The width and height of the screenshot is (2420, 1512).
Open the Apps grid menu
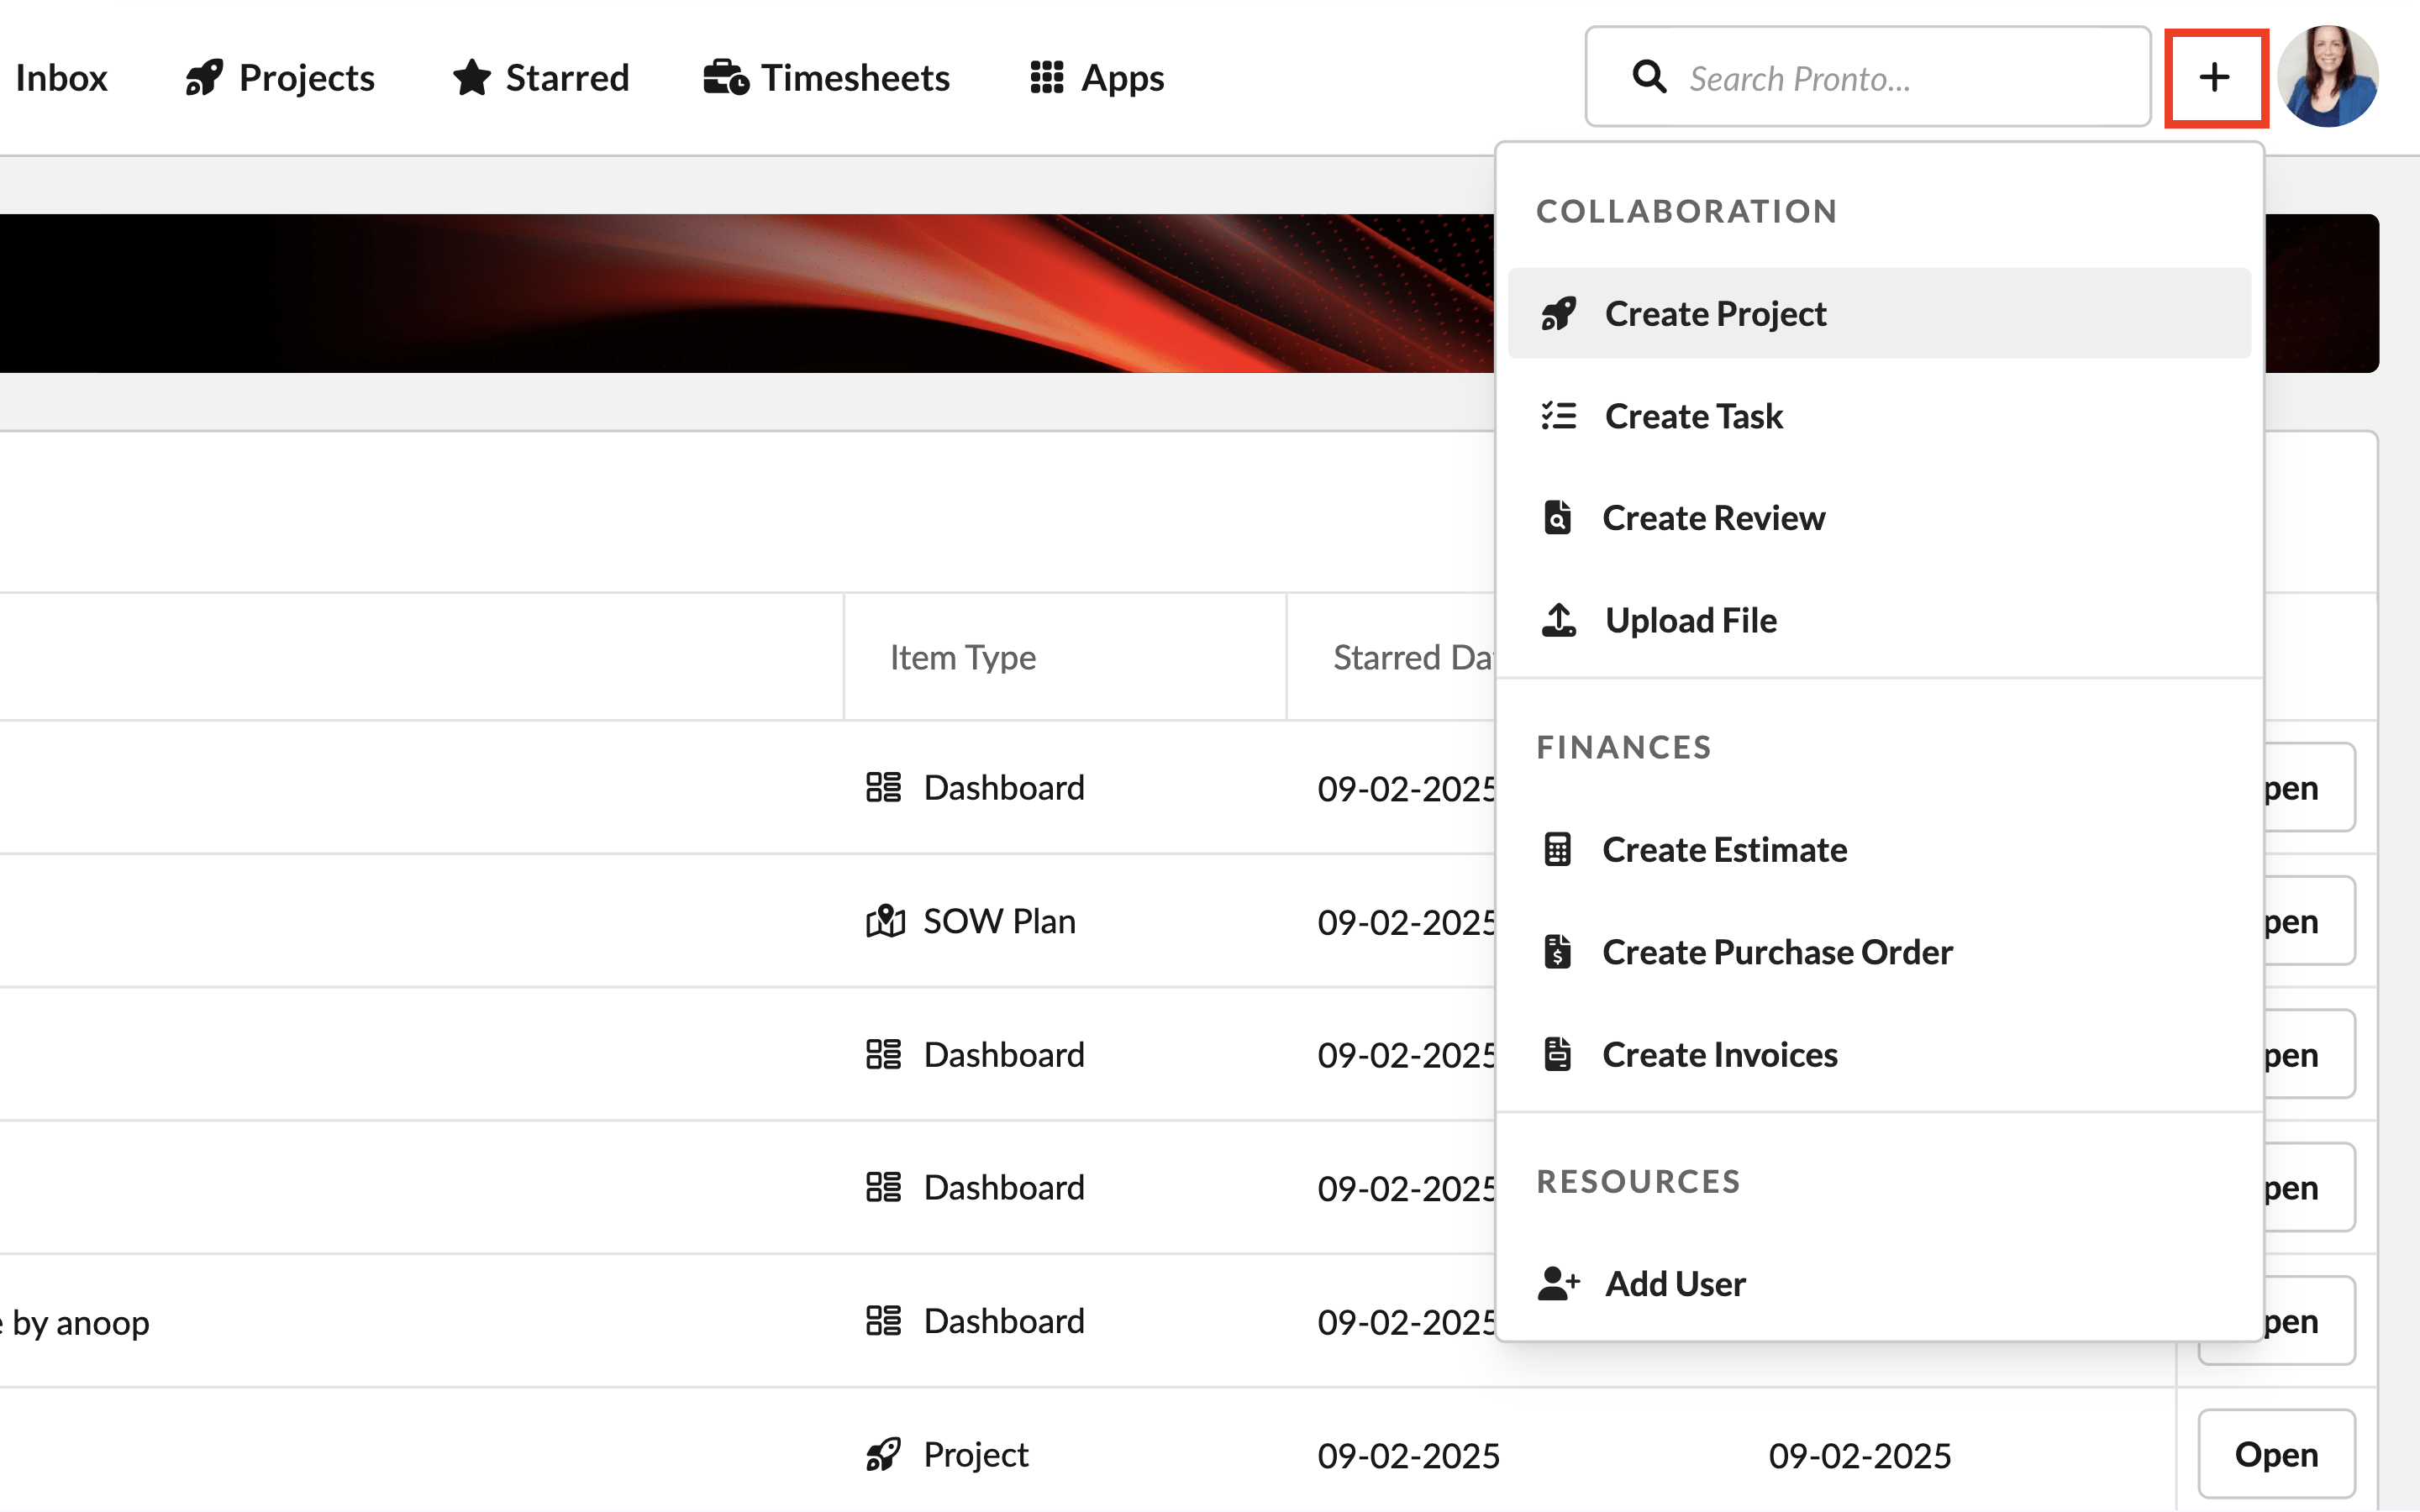[1096, 77]
